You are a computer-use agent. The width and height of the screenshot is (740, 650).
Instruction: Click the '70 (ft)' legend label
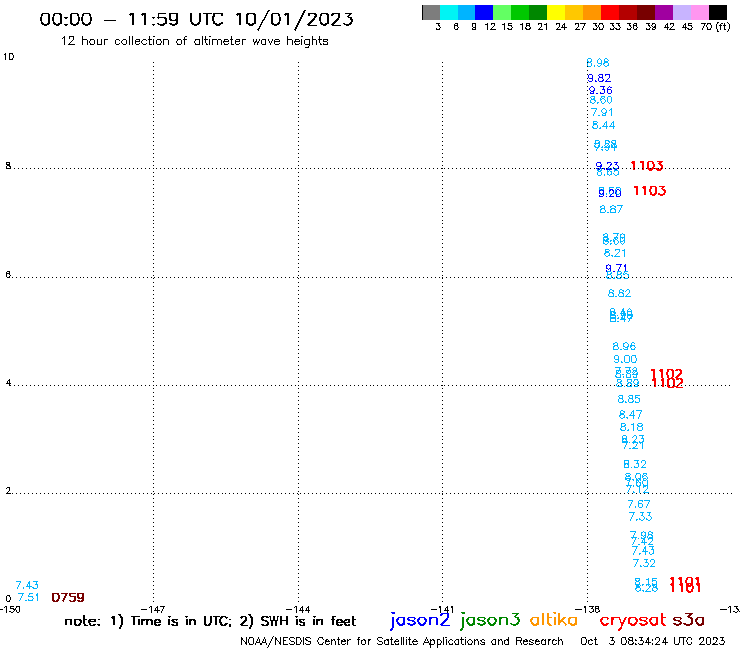tap(715, 26)
